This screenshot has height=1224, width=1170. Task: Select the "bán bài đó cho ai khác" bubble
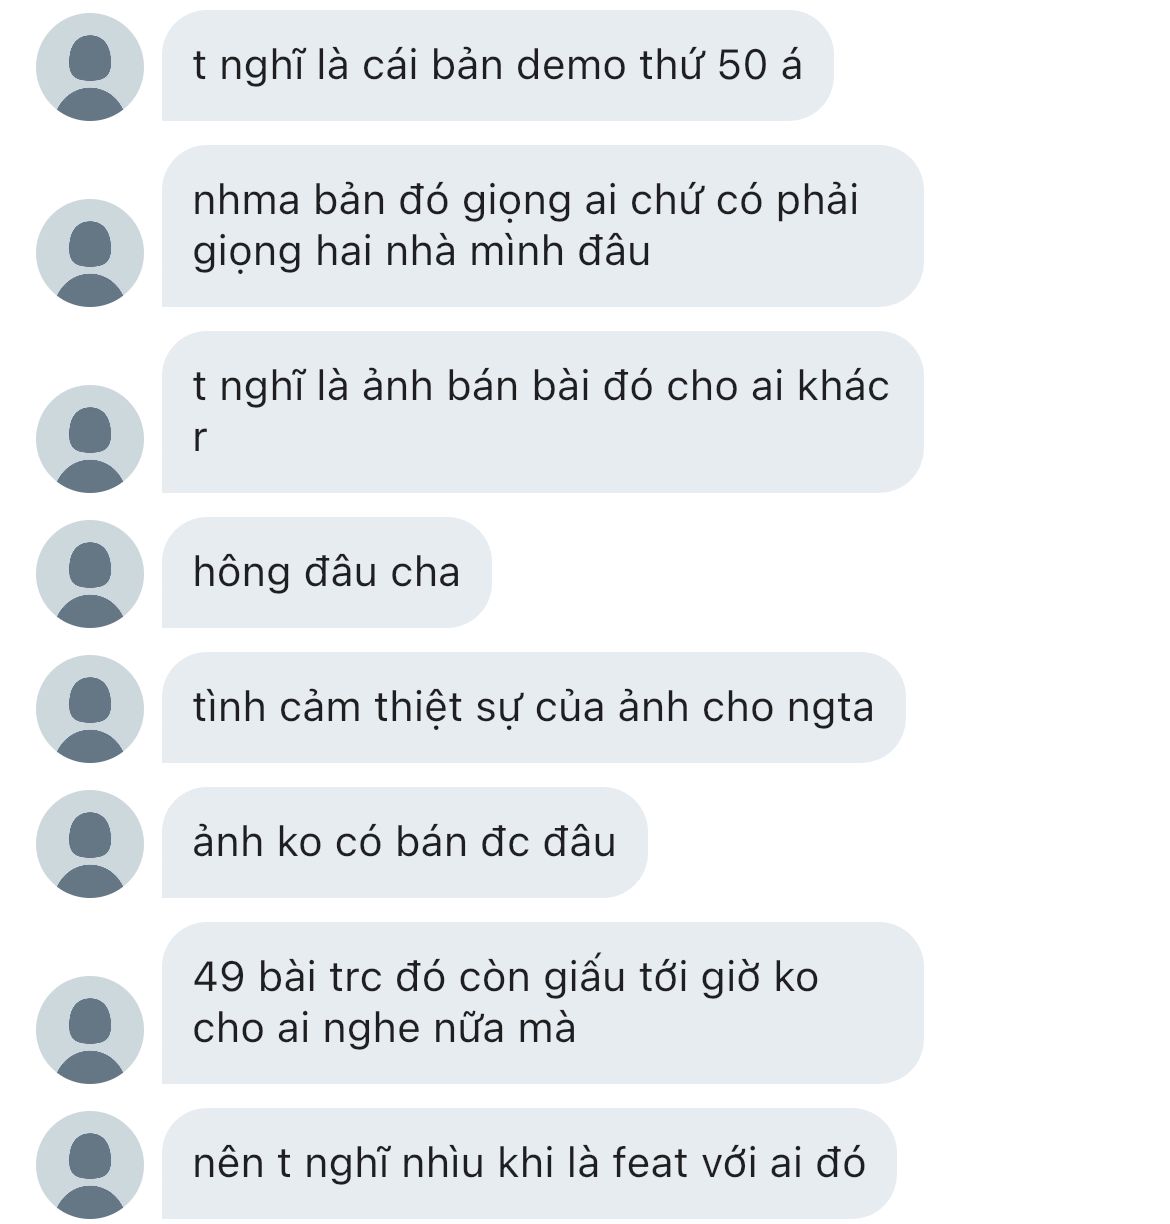541,412
